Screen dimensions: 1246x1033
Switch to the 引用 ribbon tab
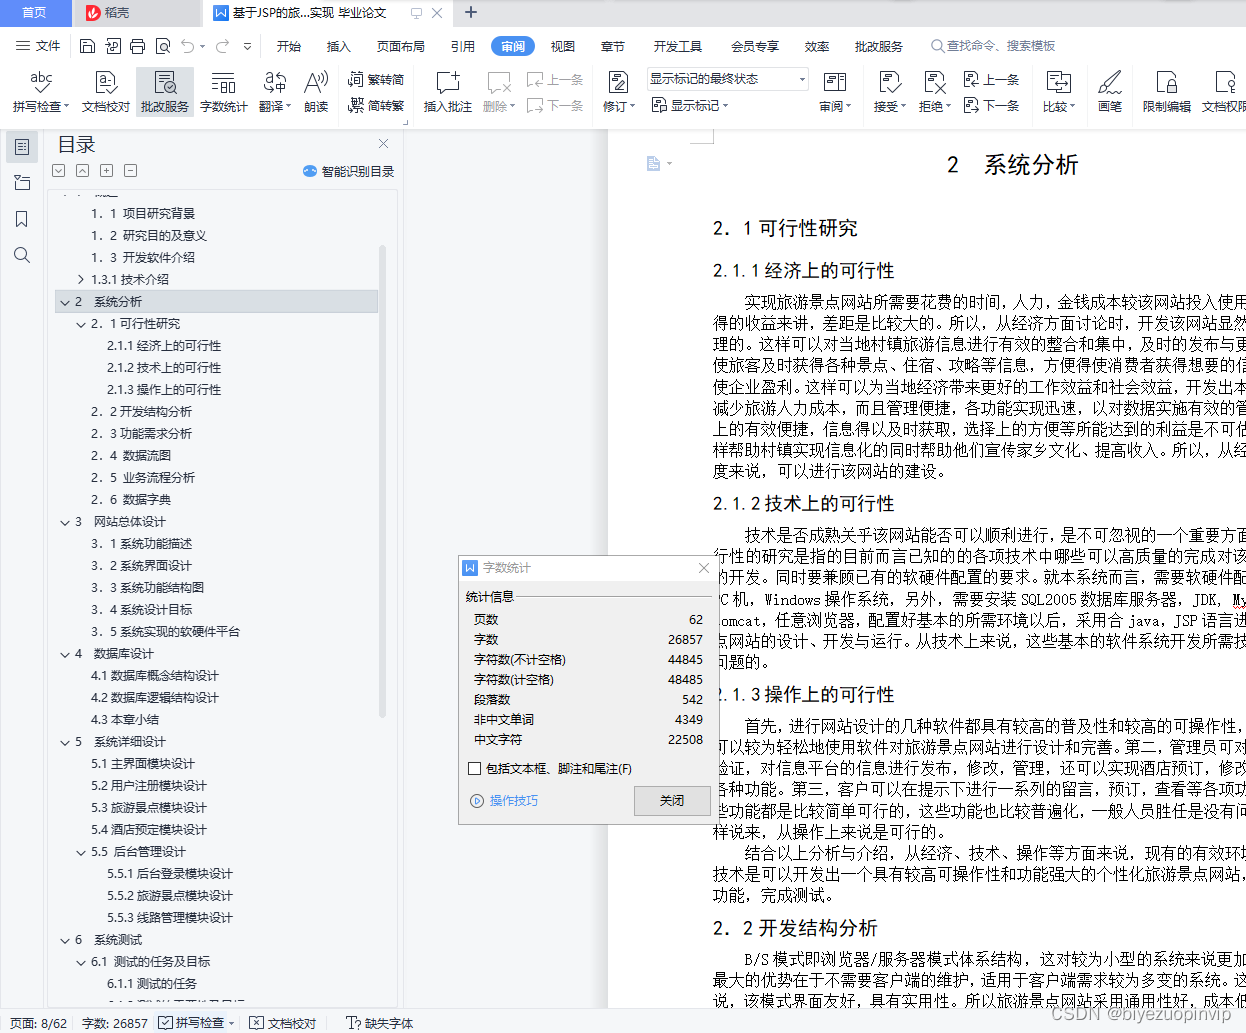pos(463,46)
